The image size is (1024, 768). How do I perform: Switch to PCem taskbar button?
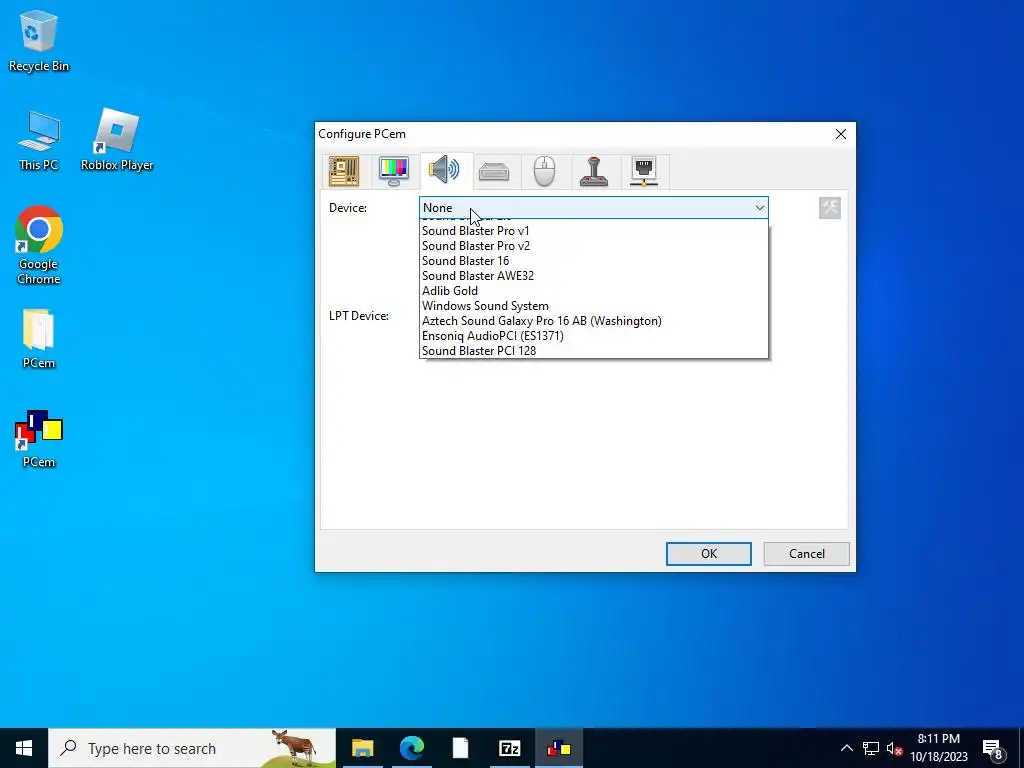pyautogui.click(x=558, y=748)
